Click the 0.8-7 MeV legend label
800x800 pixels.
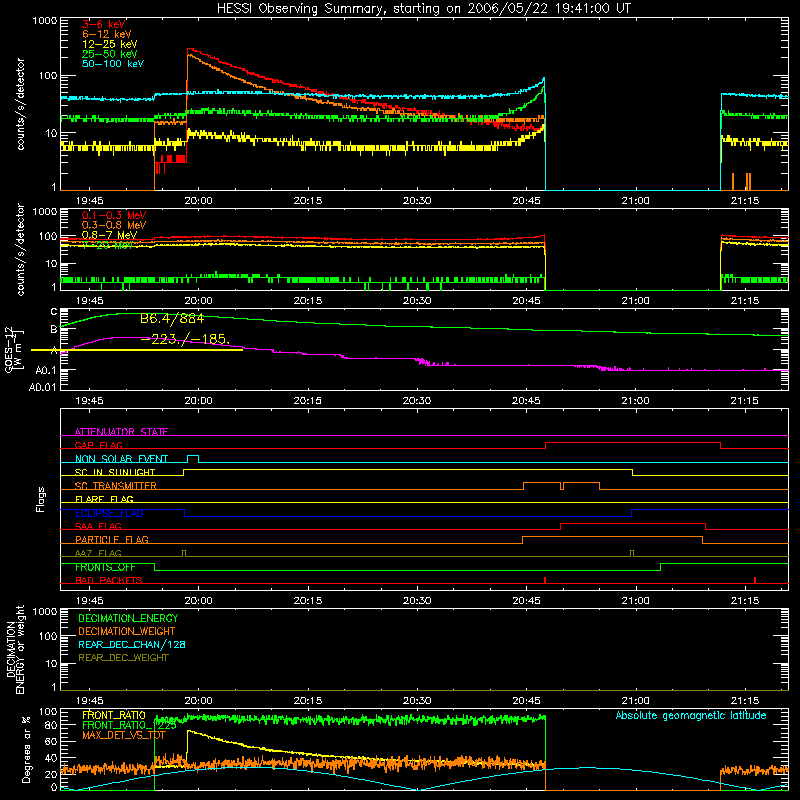(110, 235)
